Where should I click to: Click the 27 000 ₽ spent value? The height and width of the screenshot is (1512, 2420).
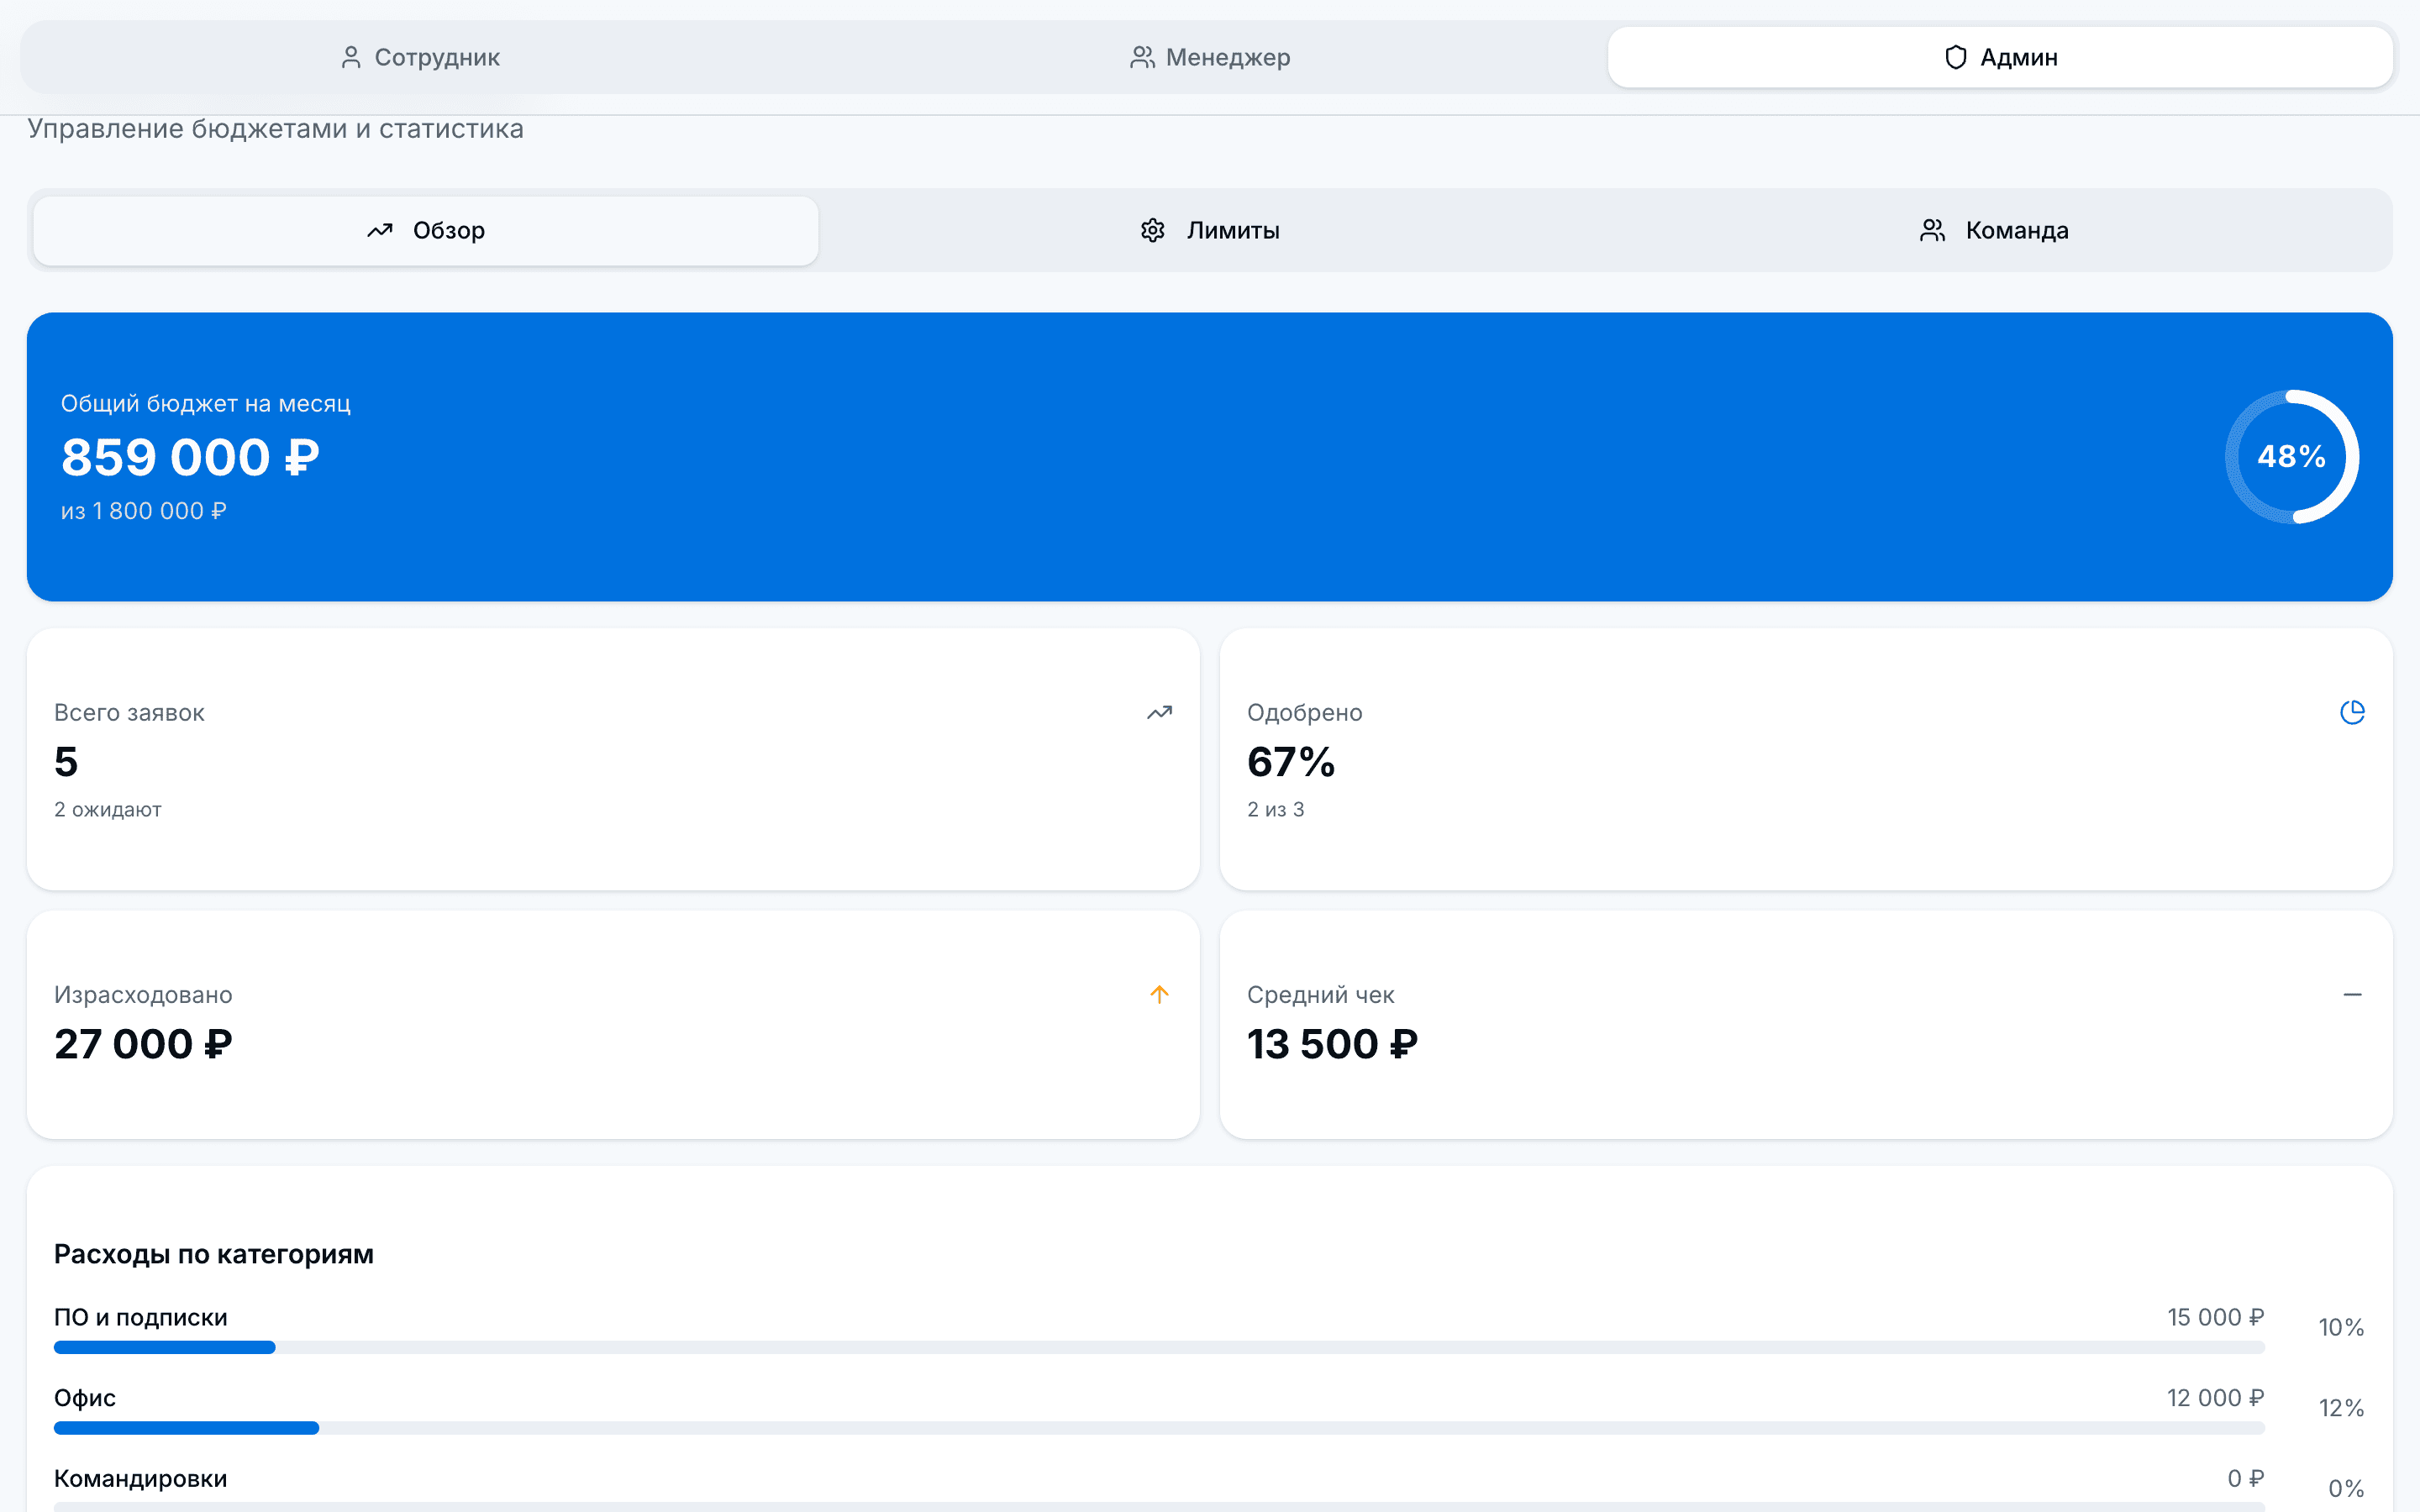(143, 1044)
